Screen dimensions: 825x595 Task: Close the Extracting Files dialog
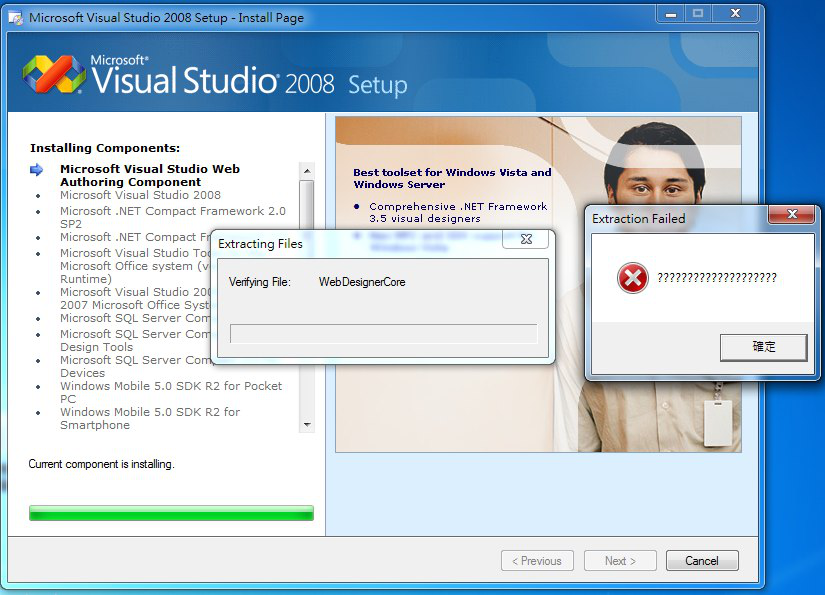click(526, 239)
